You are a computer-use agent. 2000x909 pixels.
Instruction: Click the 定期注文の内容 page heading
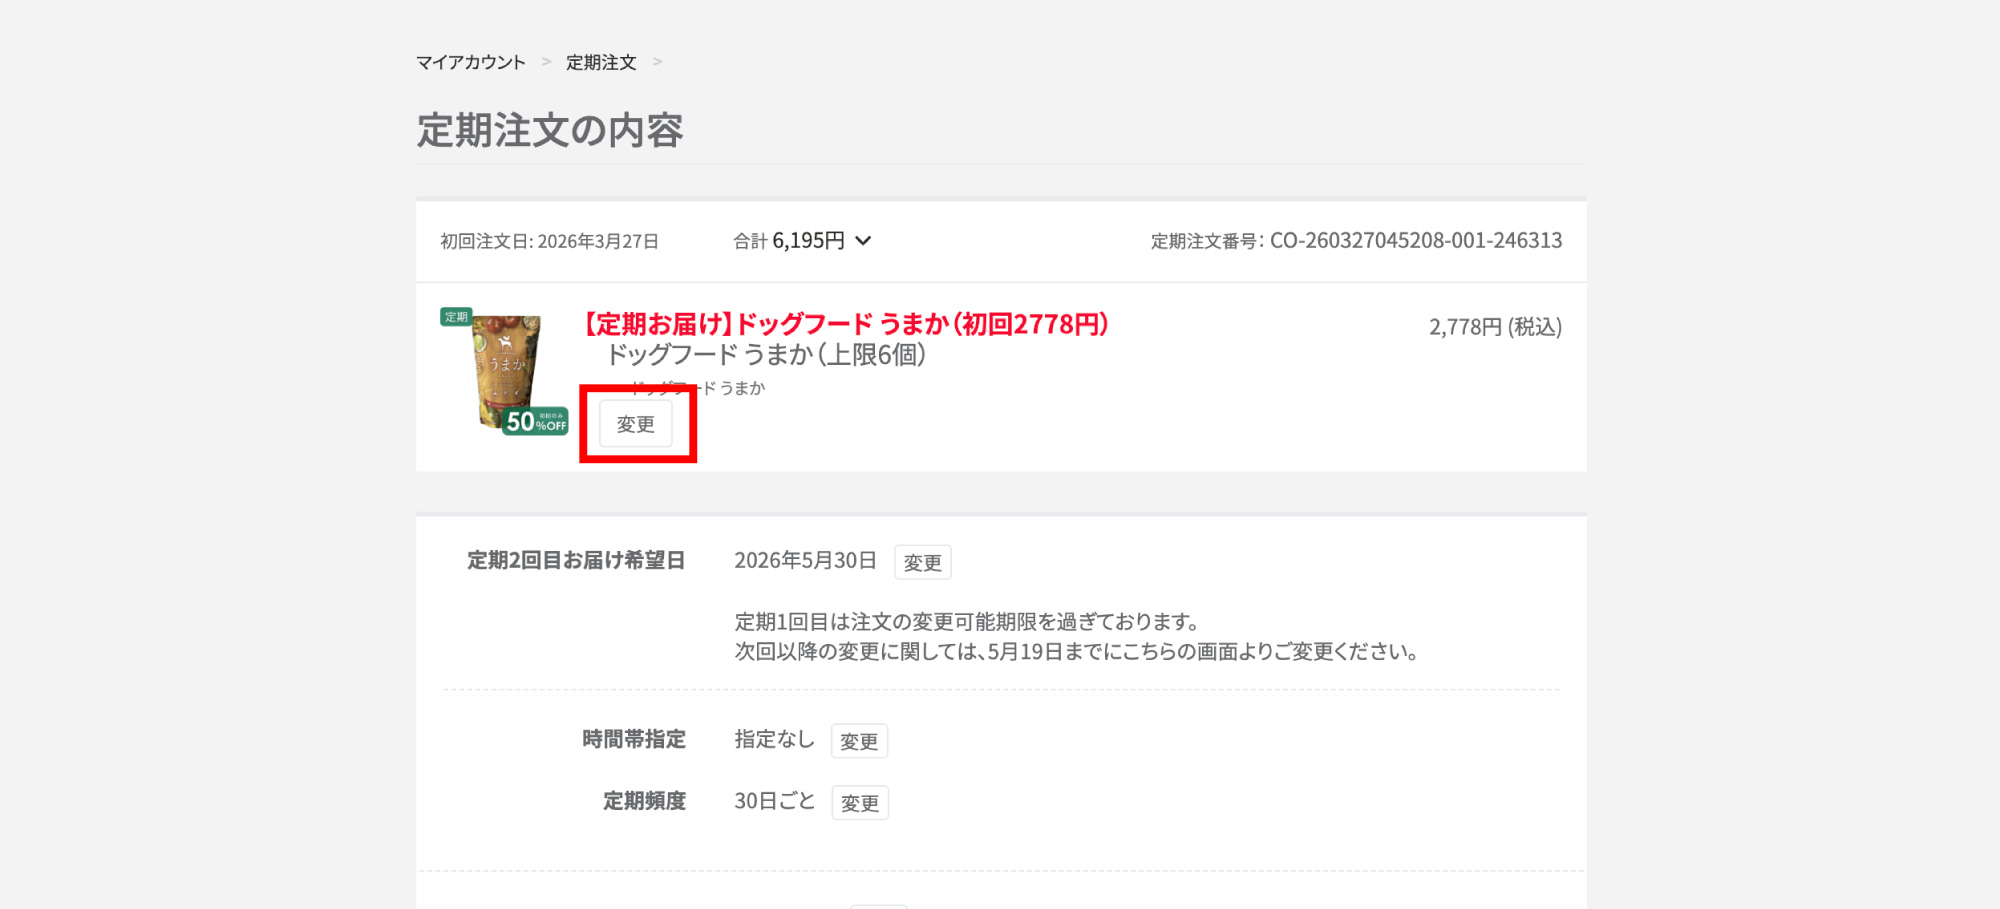tap(549, 131)
